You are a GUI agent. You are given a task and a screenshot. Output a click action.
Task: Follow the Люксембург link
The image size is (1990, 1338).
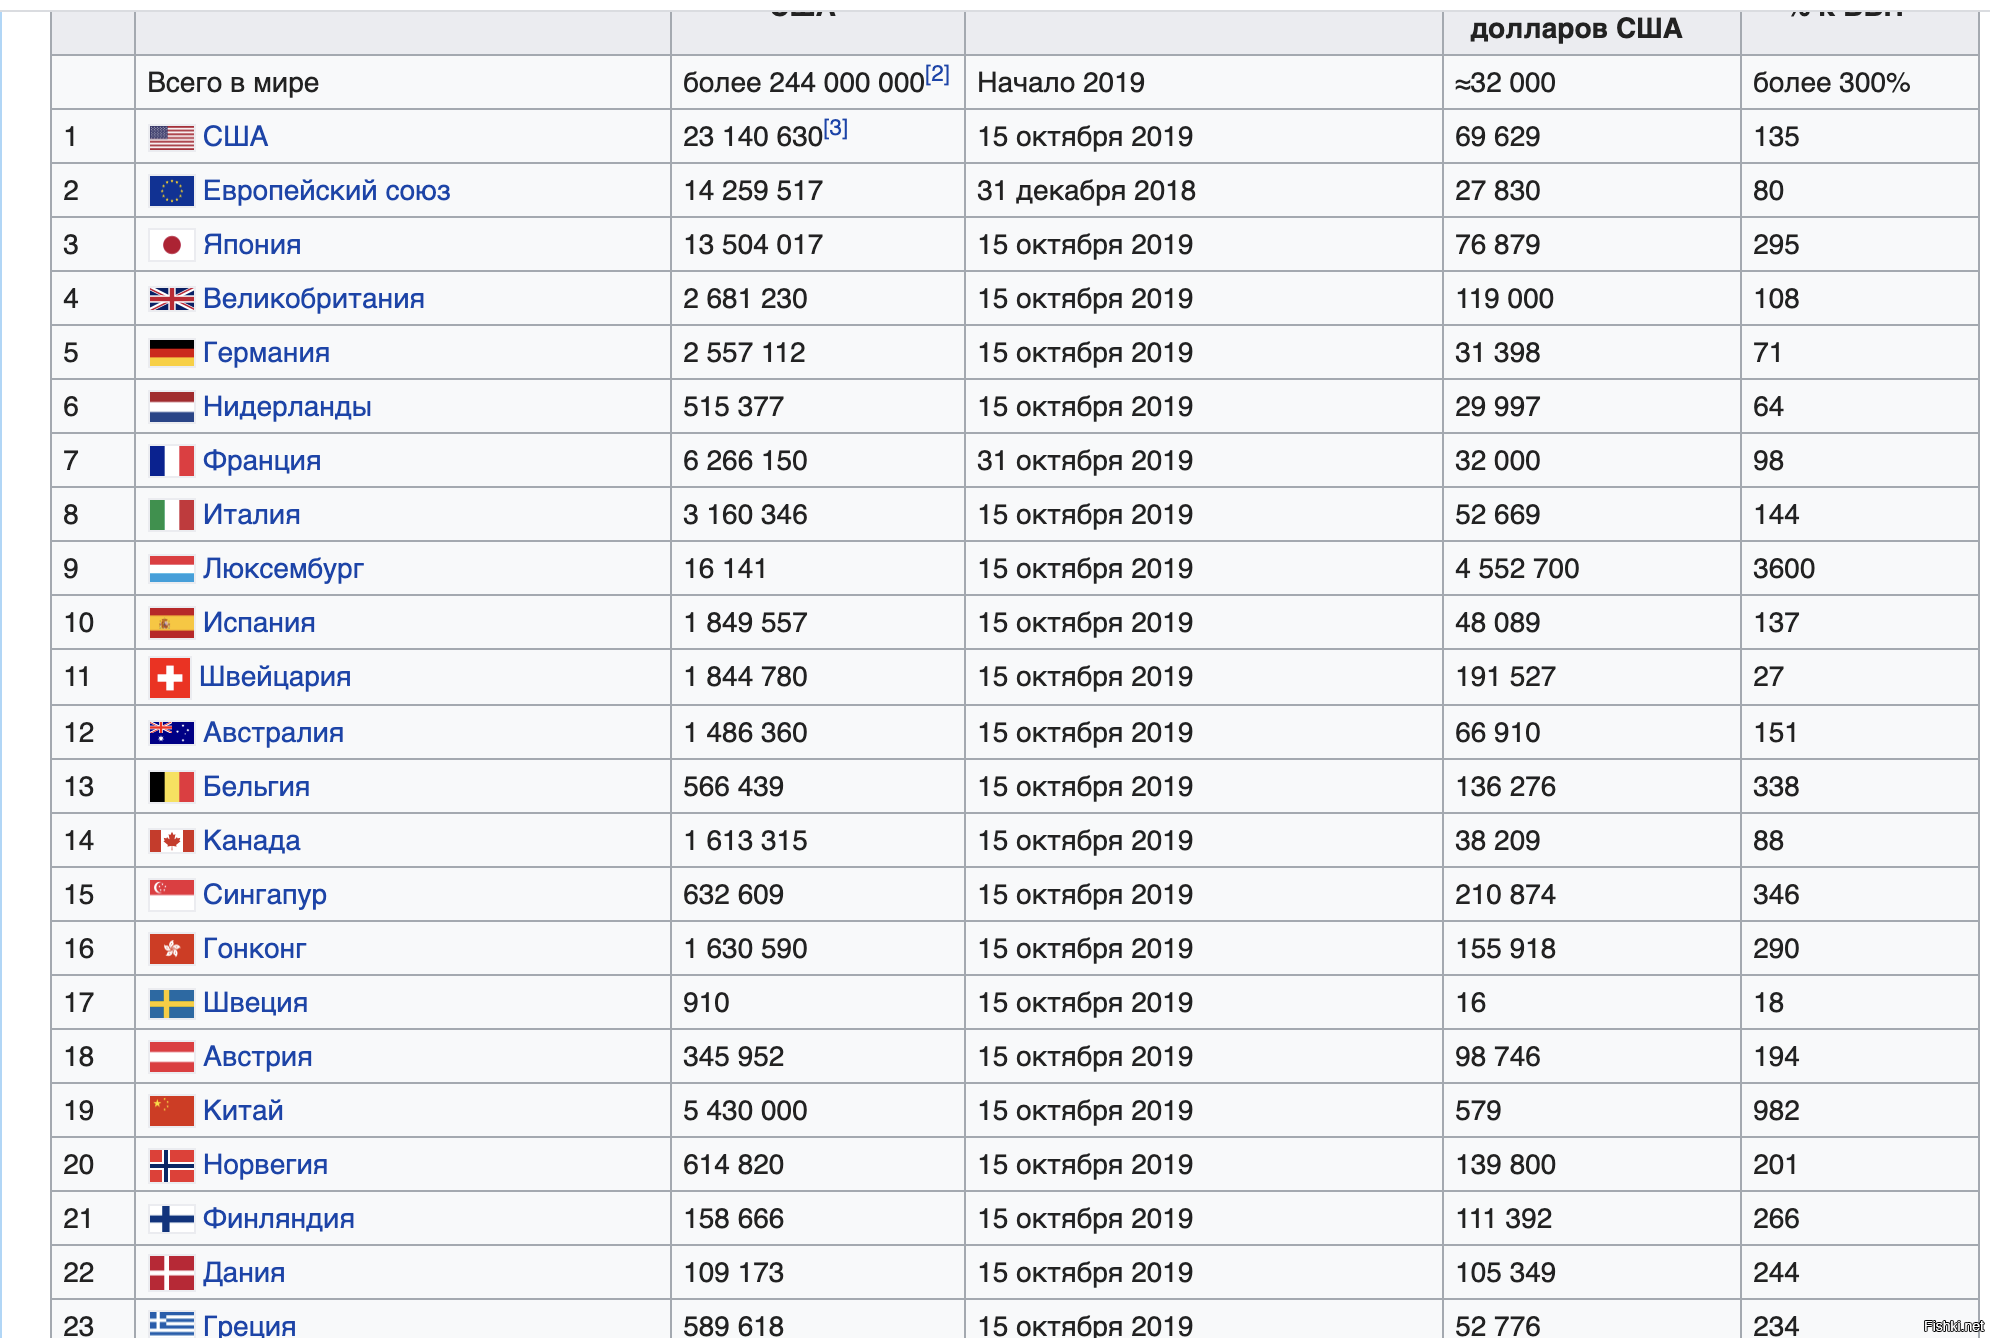click(283, 569)
